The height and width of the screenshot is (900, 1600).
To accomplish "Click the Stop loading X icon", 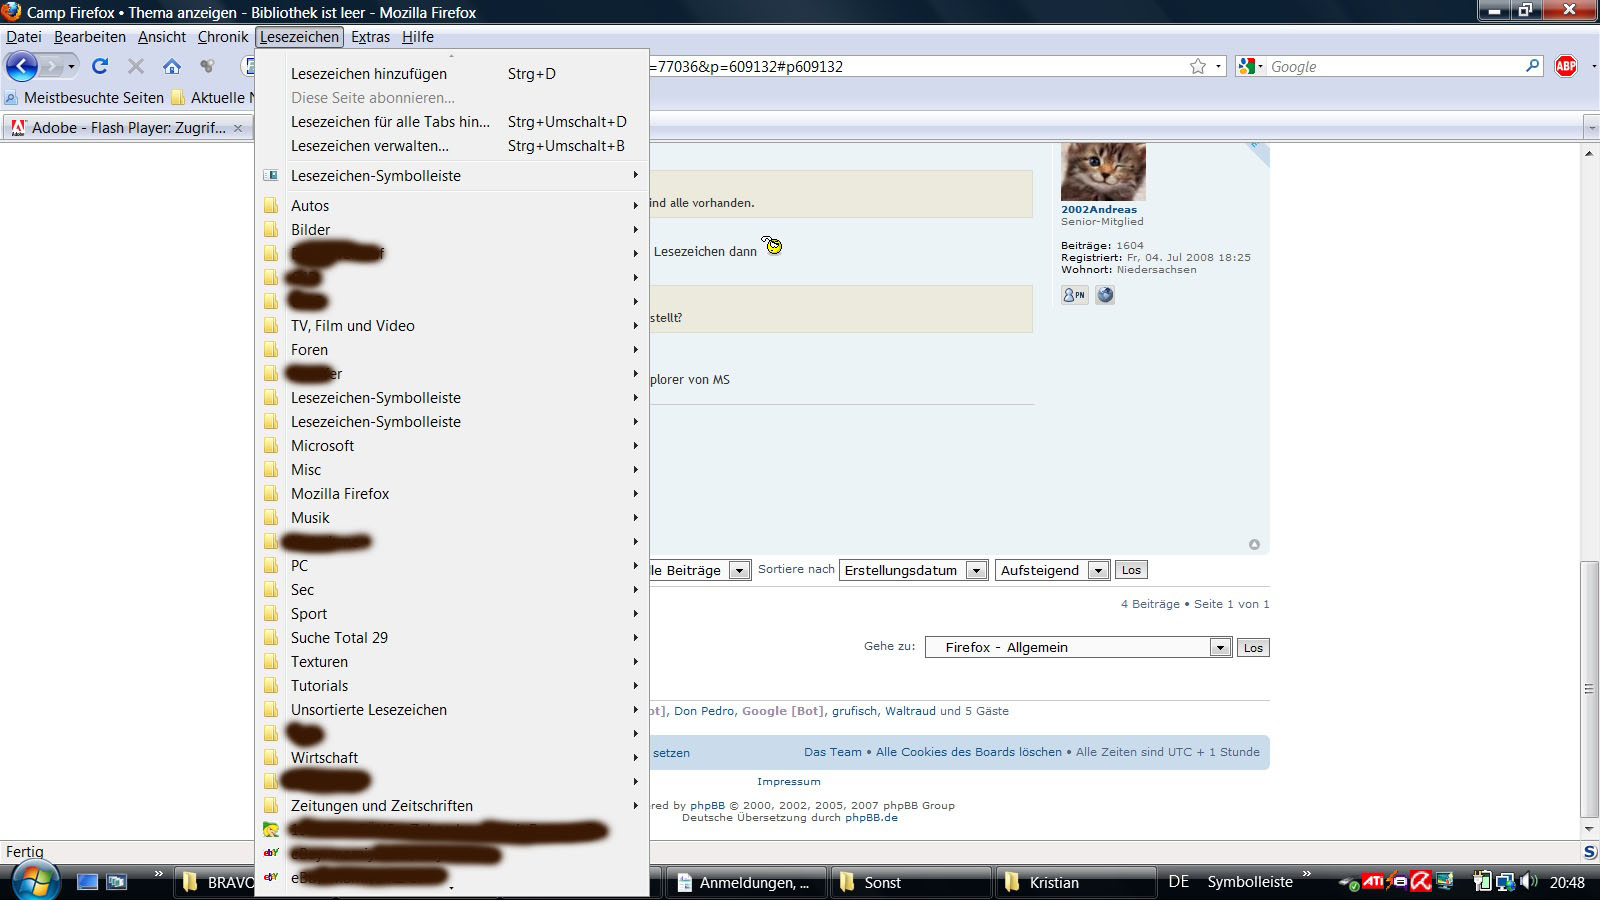I will click(x=136, y=66).
